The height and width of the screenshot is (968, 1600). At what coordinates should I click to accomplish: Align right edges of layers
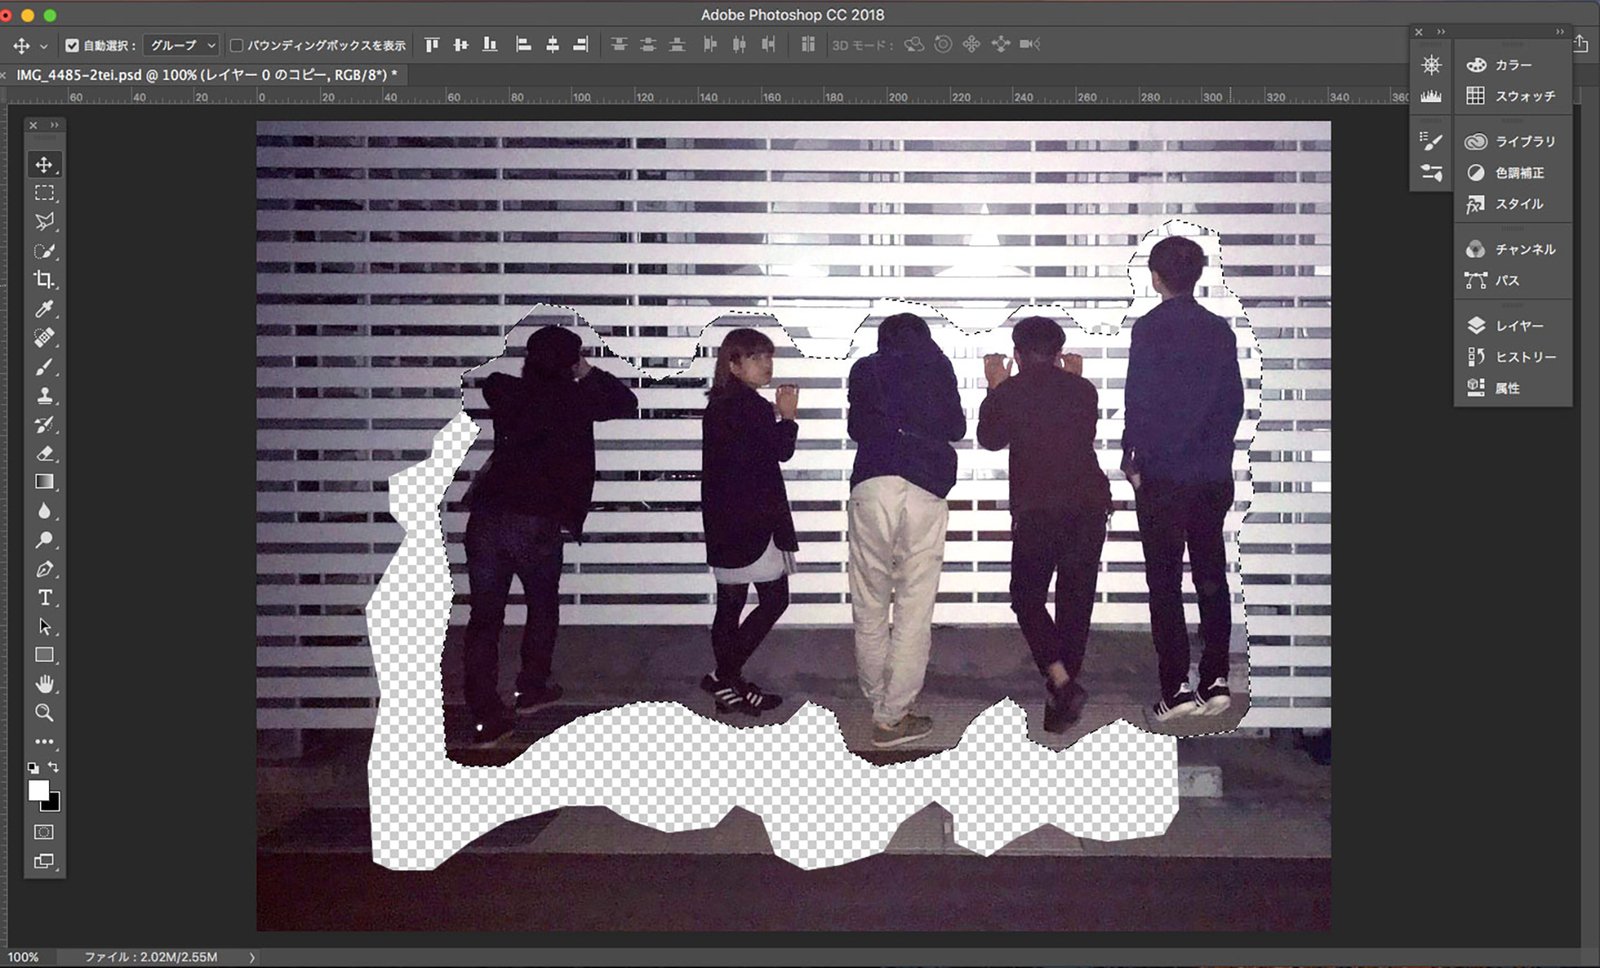pyautogui.click(x=581, y=44)
